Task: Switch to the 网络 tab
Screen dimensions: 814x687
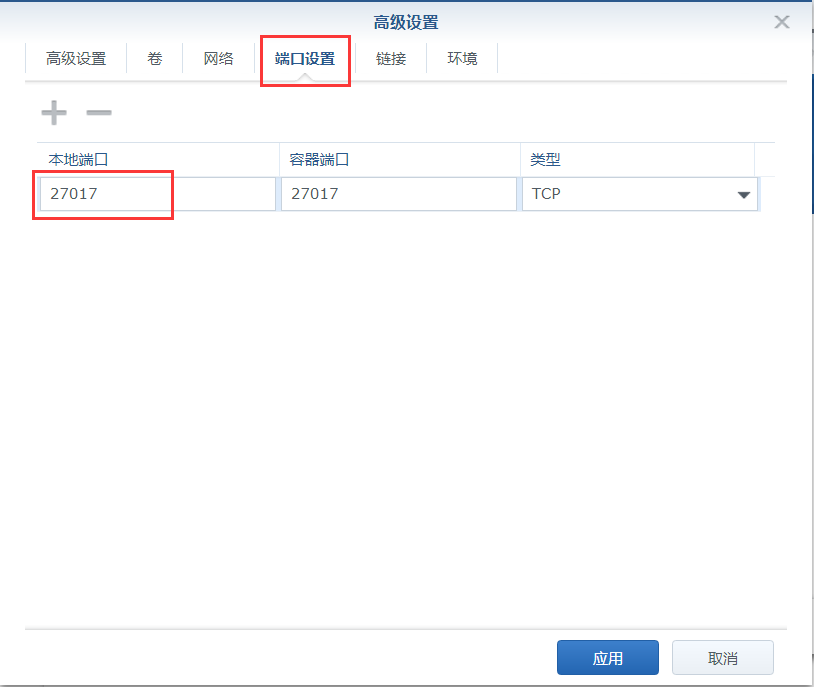Action: click(218, 58)
